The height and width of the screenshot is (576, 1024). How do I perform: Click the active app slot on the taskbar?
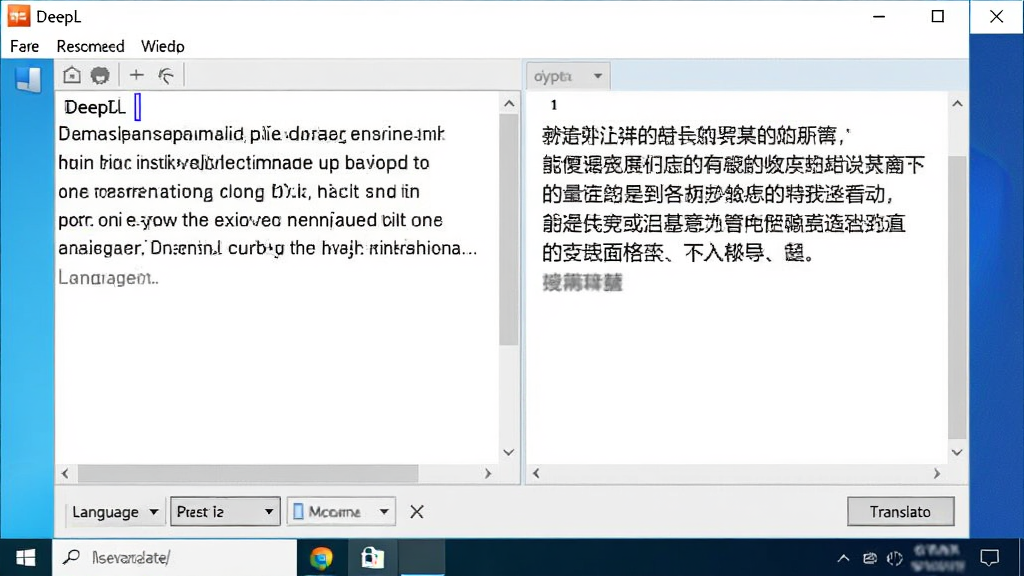coord(423,558)
